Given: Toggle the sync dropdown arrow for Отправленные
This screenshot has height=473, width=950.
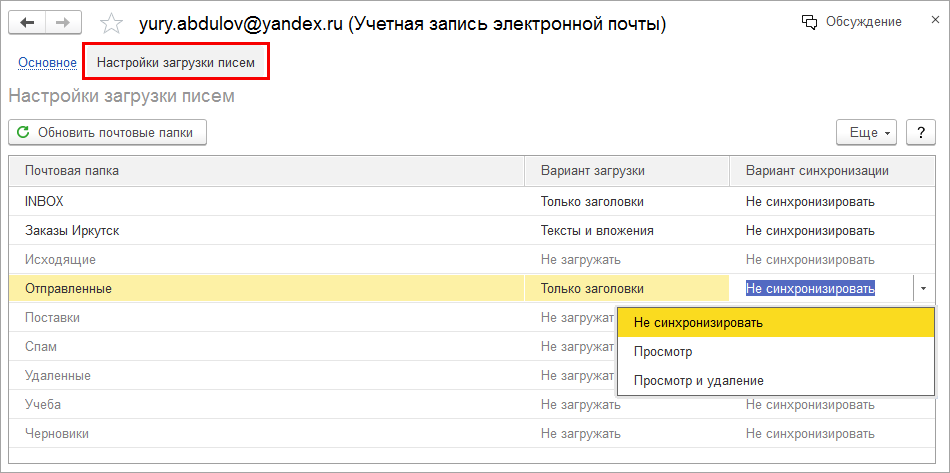Looking at the screenshot, I should (923, 289).
